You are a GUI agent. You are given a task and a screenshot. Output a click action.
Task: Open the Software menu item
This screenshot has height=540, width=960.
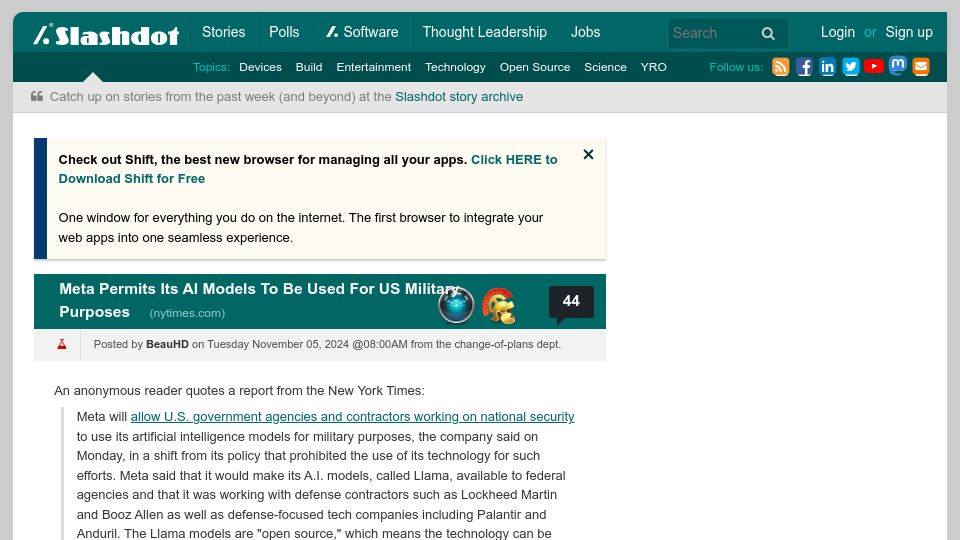coord(362,32)
